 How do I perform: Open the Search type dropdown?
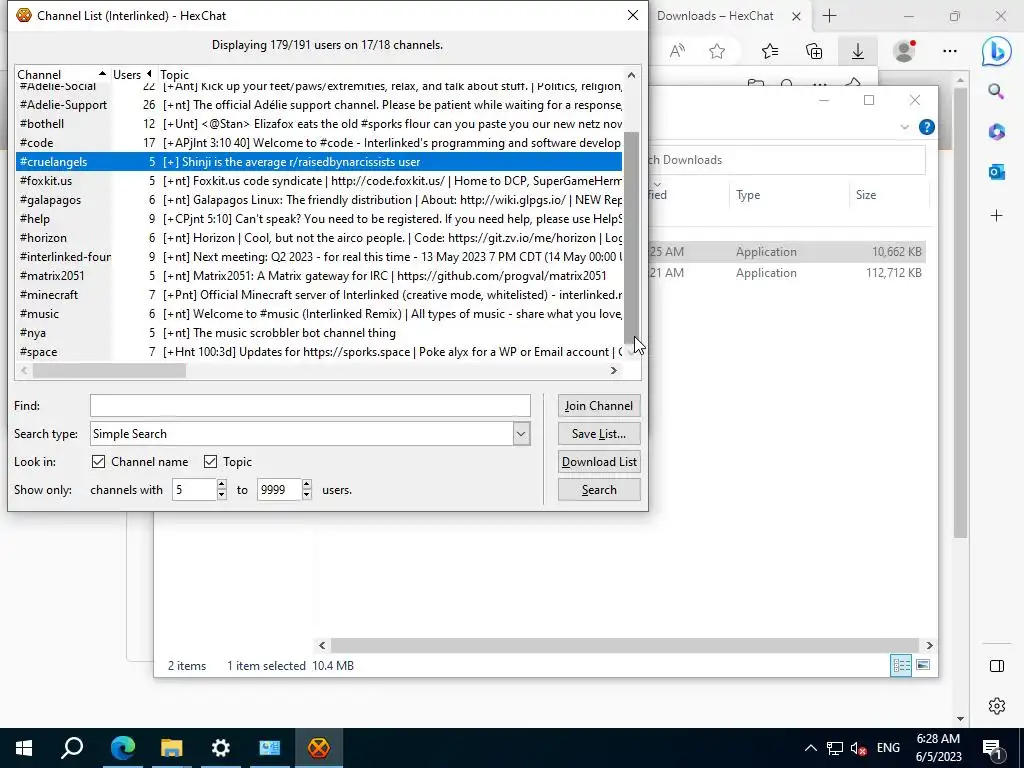pyautogui.click(x=521, y=434)
